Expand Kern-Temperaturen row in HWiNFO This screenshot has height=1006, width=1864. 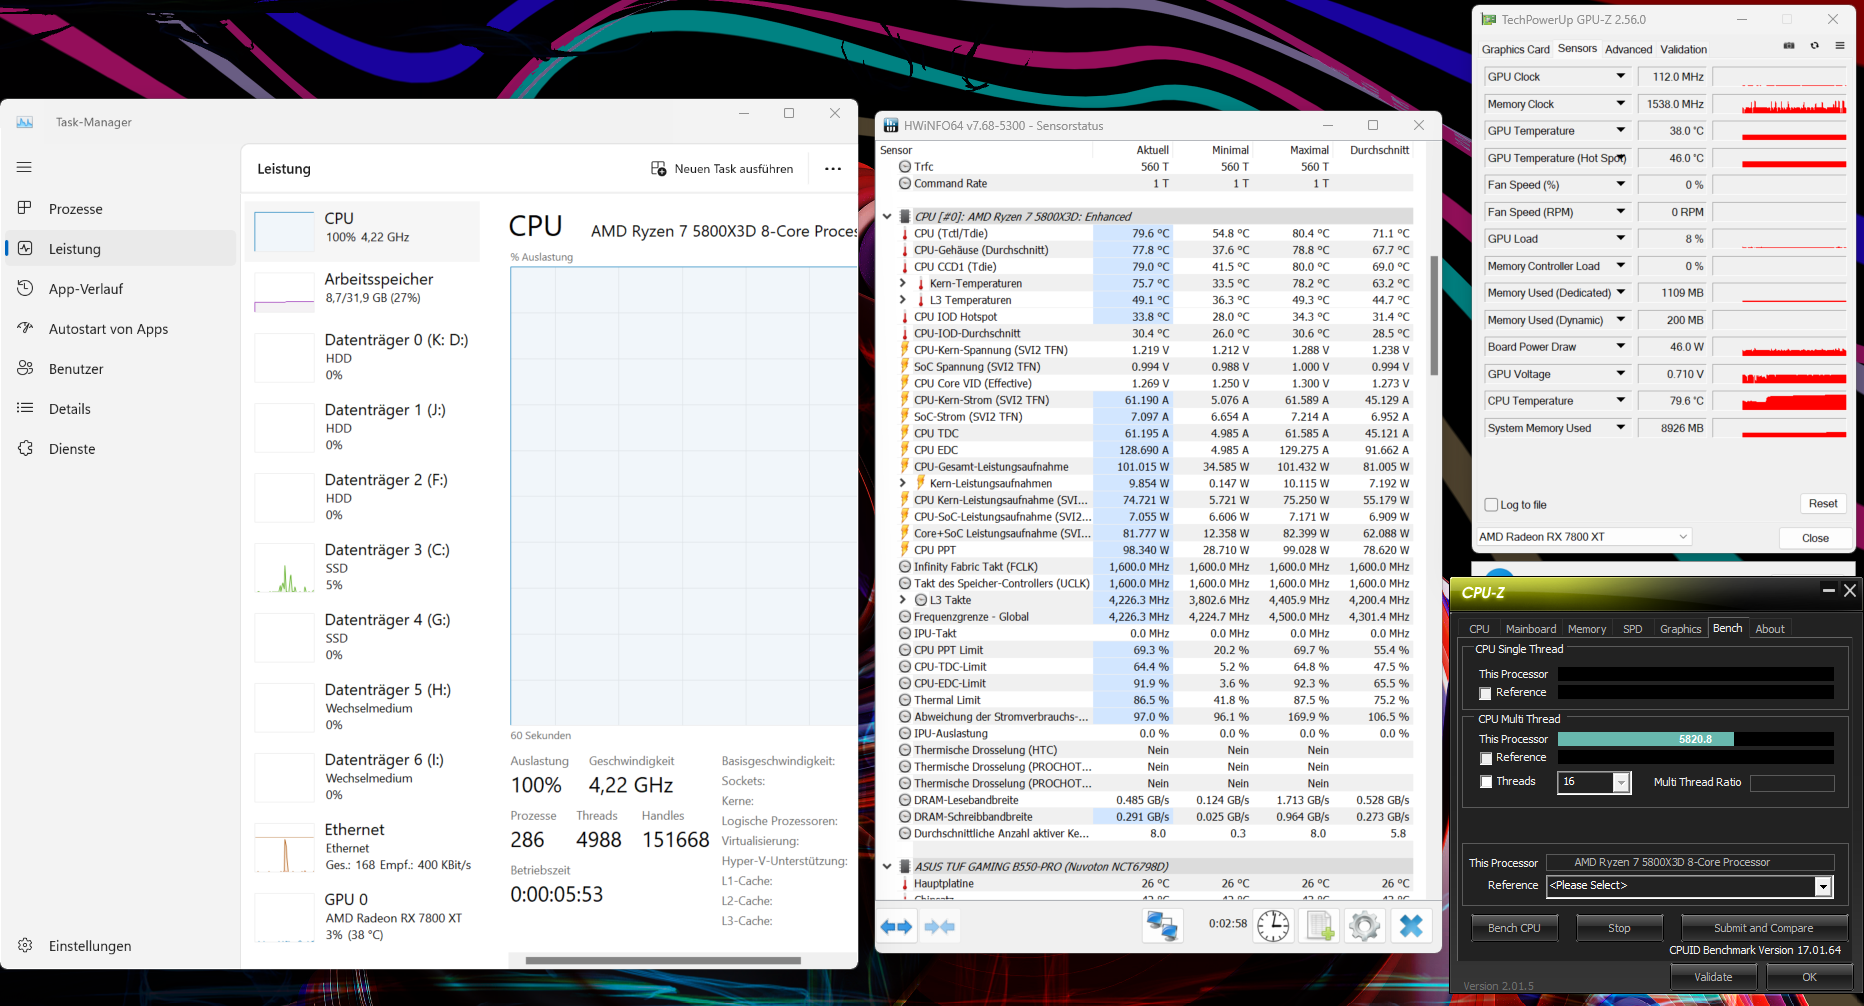903,283
